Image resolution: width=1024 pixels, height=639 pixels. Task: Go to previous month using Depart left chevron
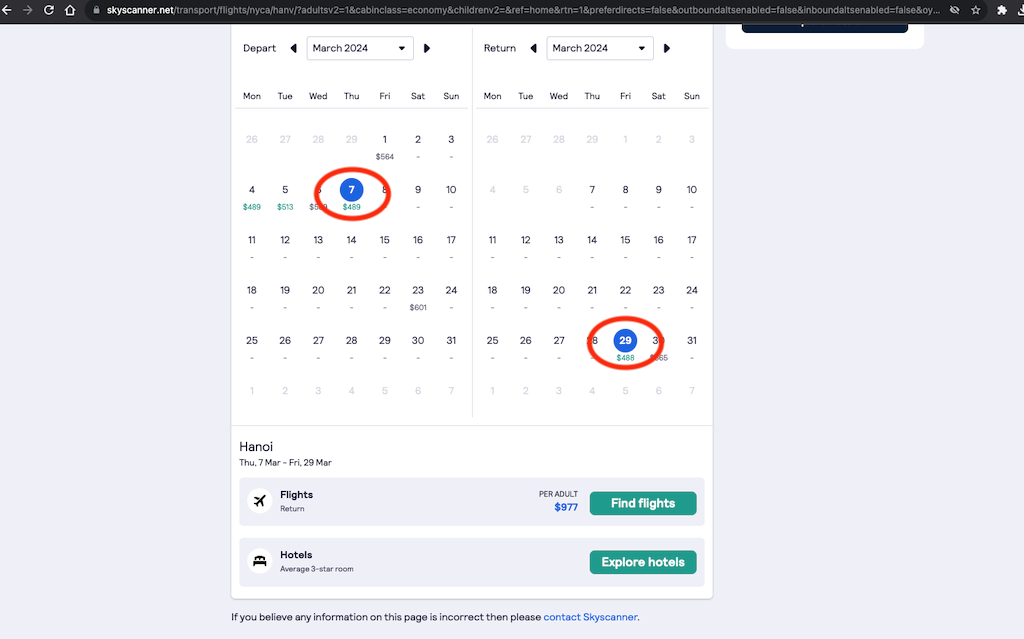(x=293, y=47)
